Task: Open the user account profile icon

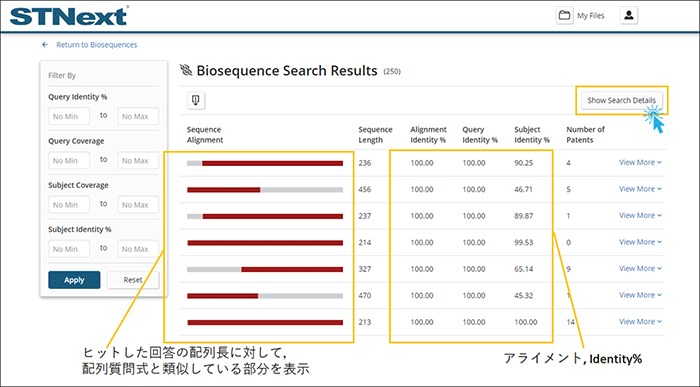Action: pyautogui.click(x=629, y=15)
